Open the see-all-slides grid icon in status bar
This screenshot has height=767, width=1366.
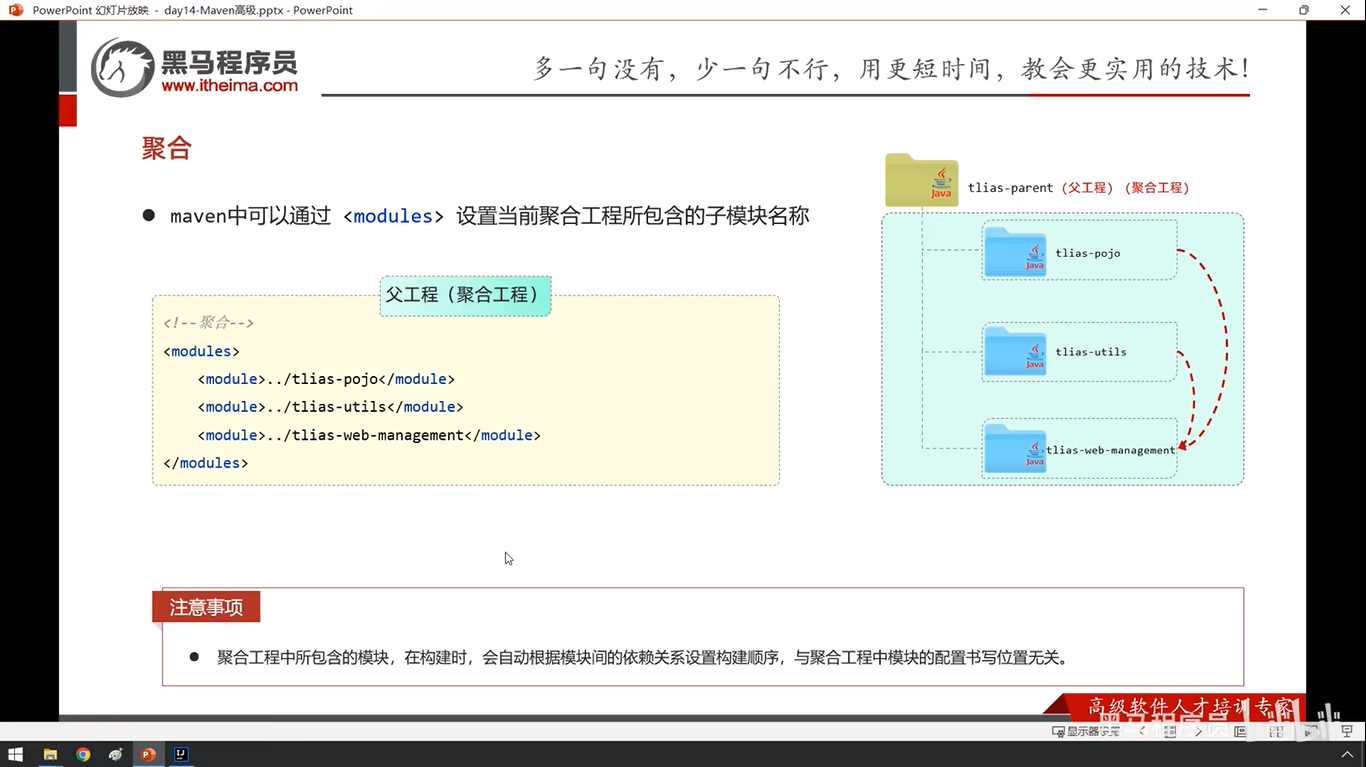(1171, 732)
